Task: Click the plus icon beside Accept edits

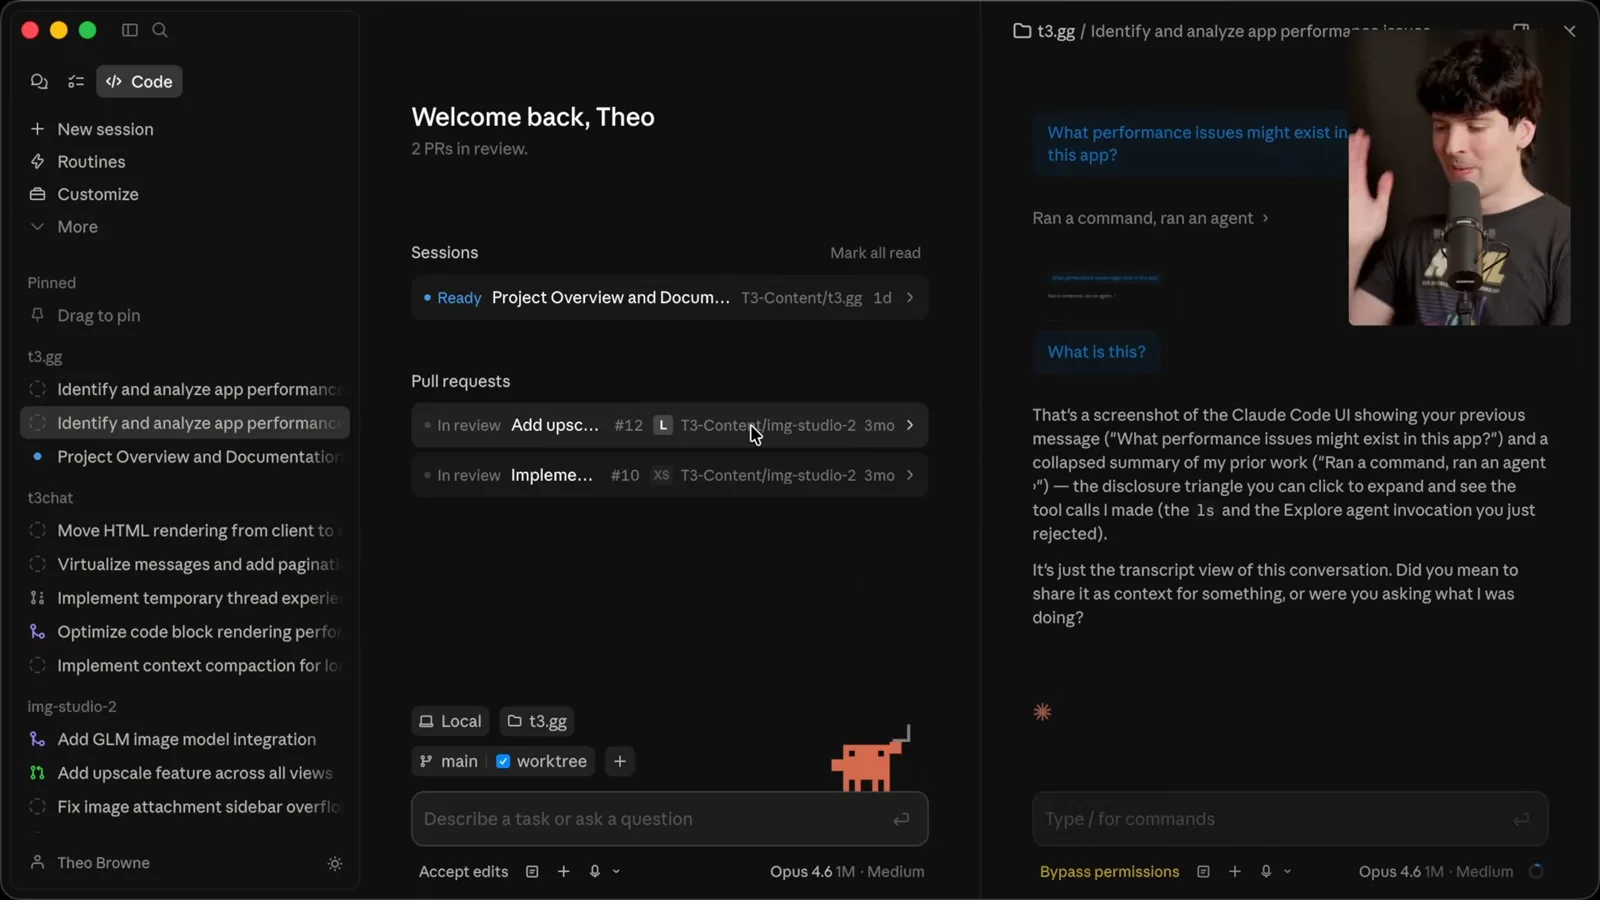Action: click(x=564, y=872)
